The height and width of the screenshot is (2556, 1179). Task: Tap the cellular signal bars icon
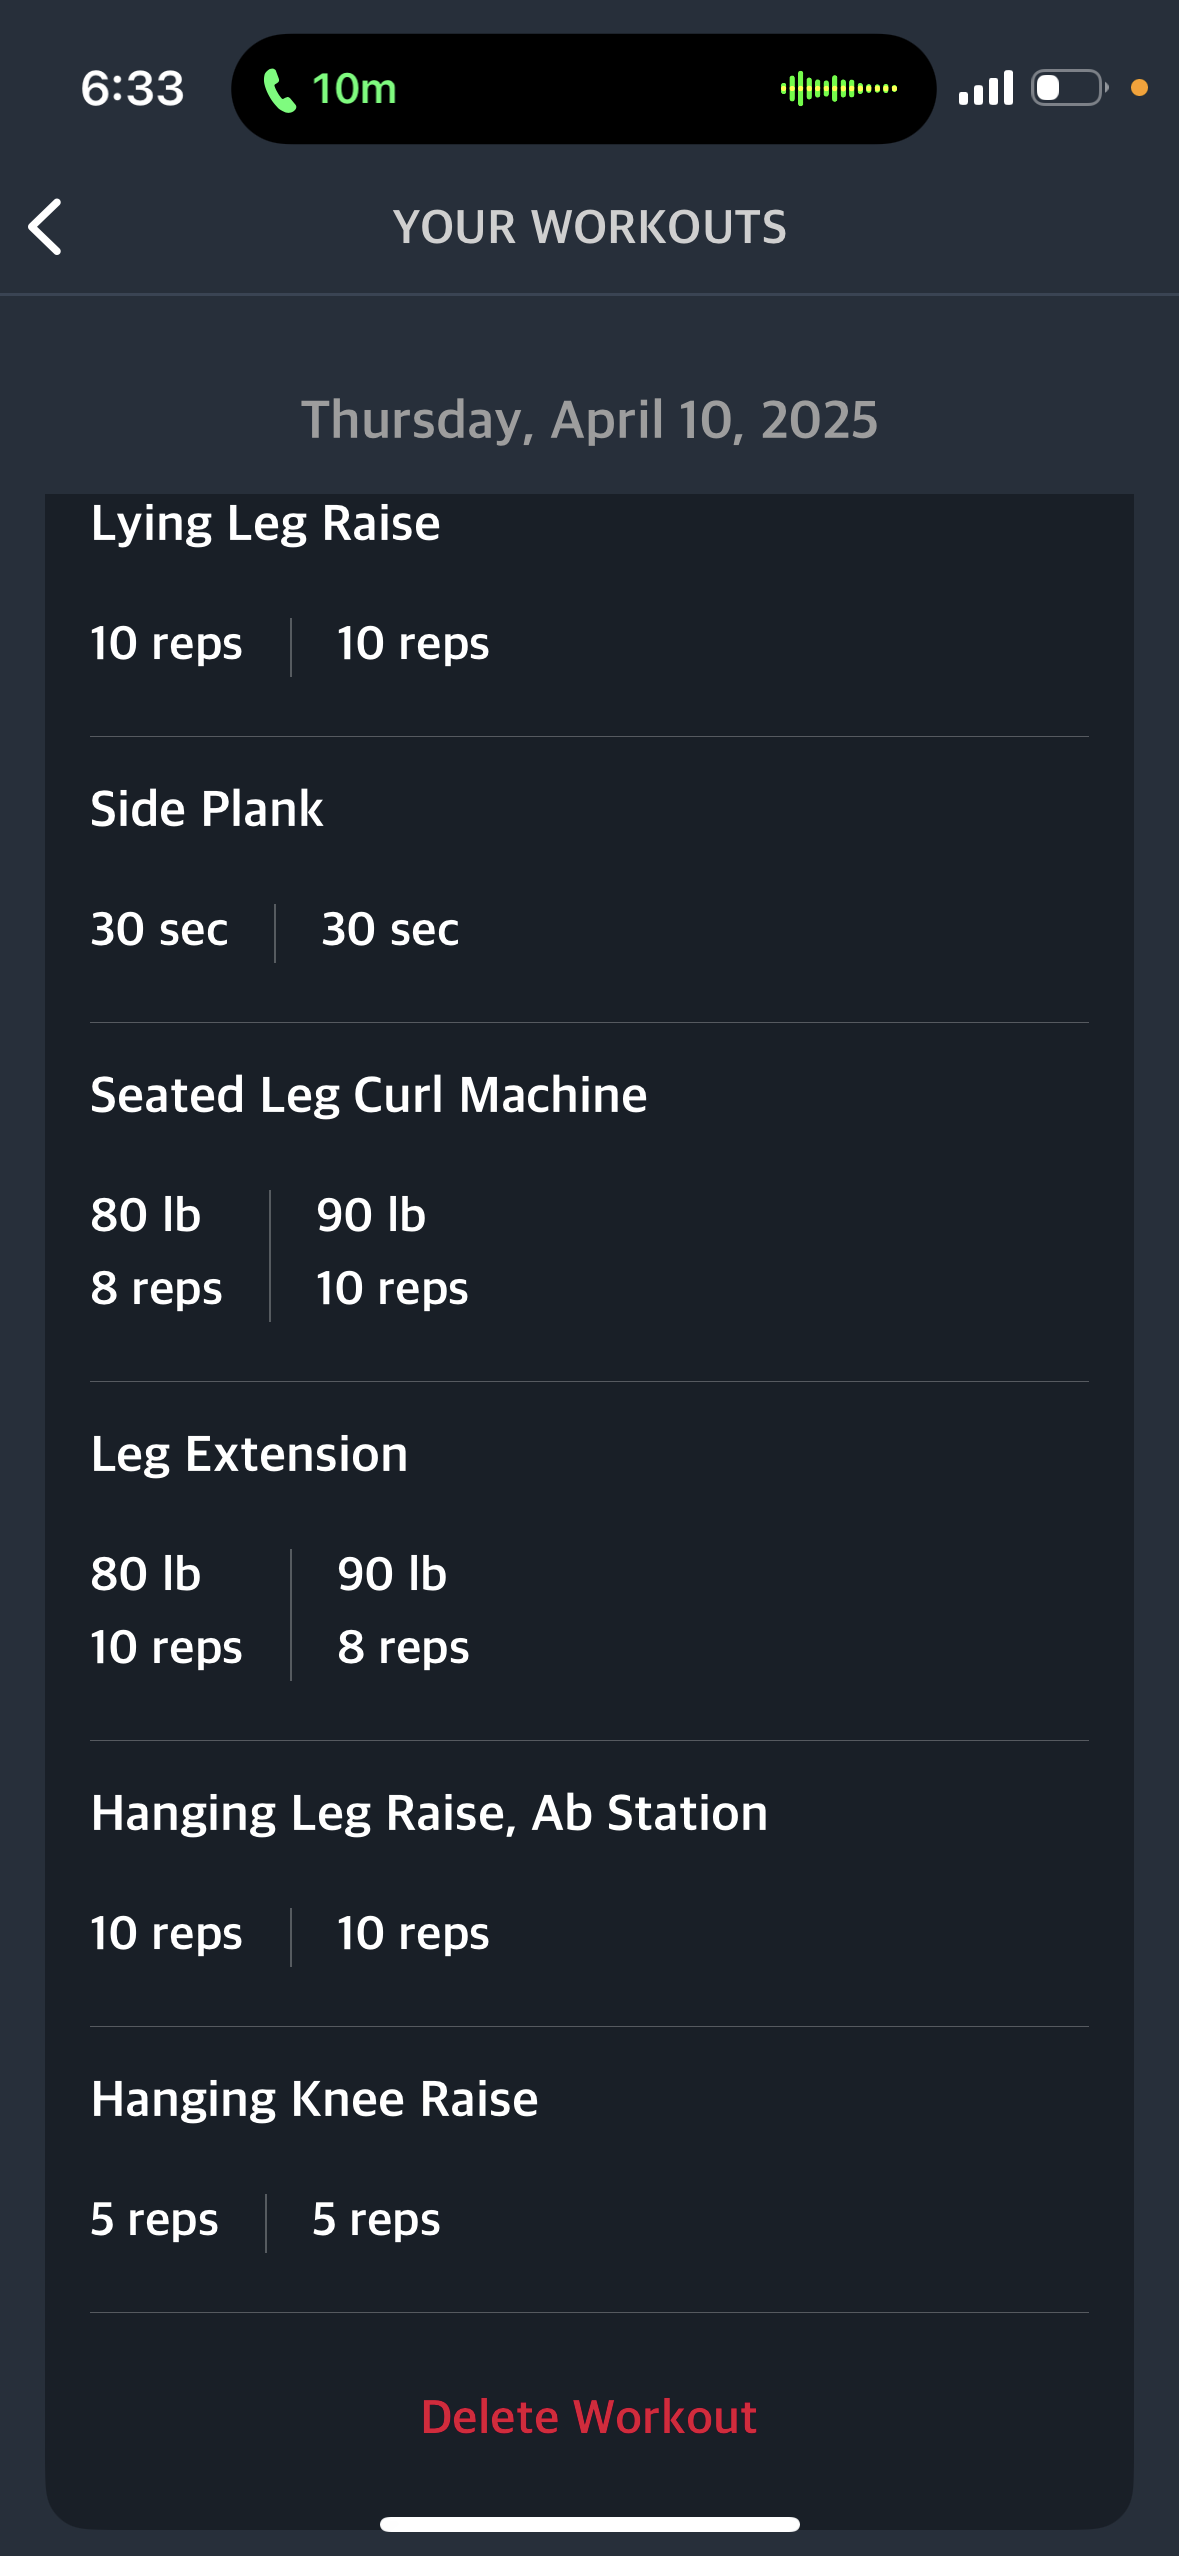[x=985, y=88]
